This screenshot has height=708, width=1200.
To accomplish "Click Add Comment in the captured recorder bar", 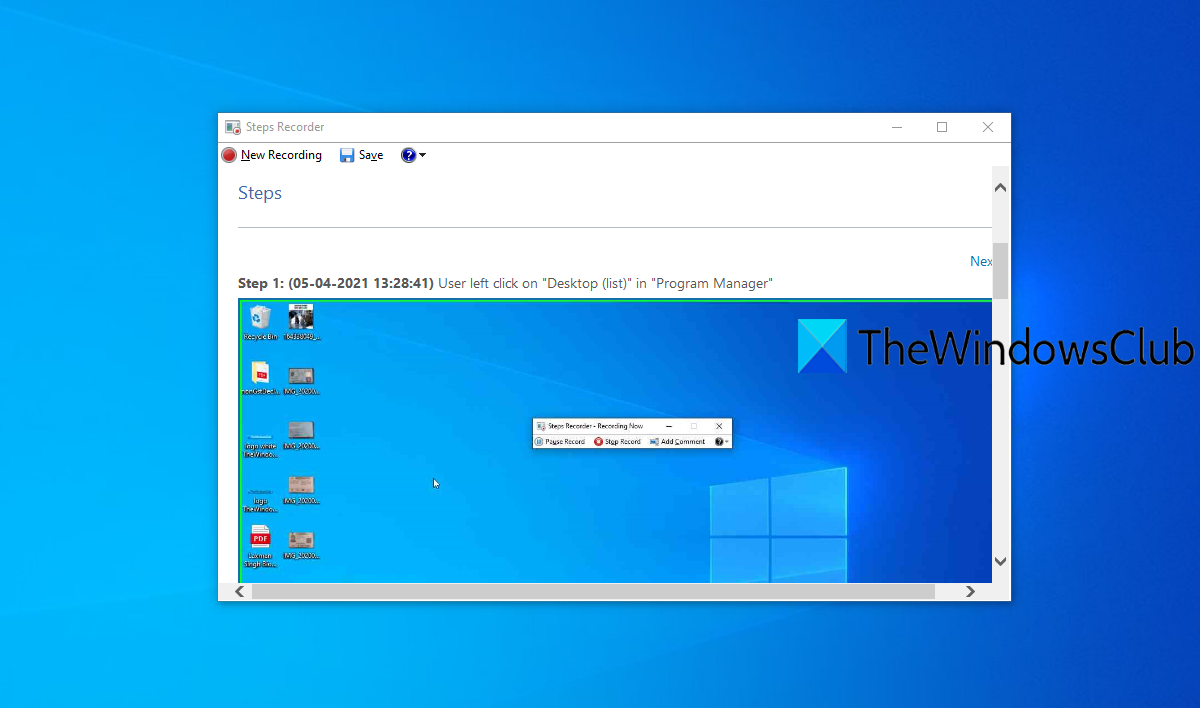I will point(677,441).
